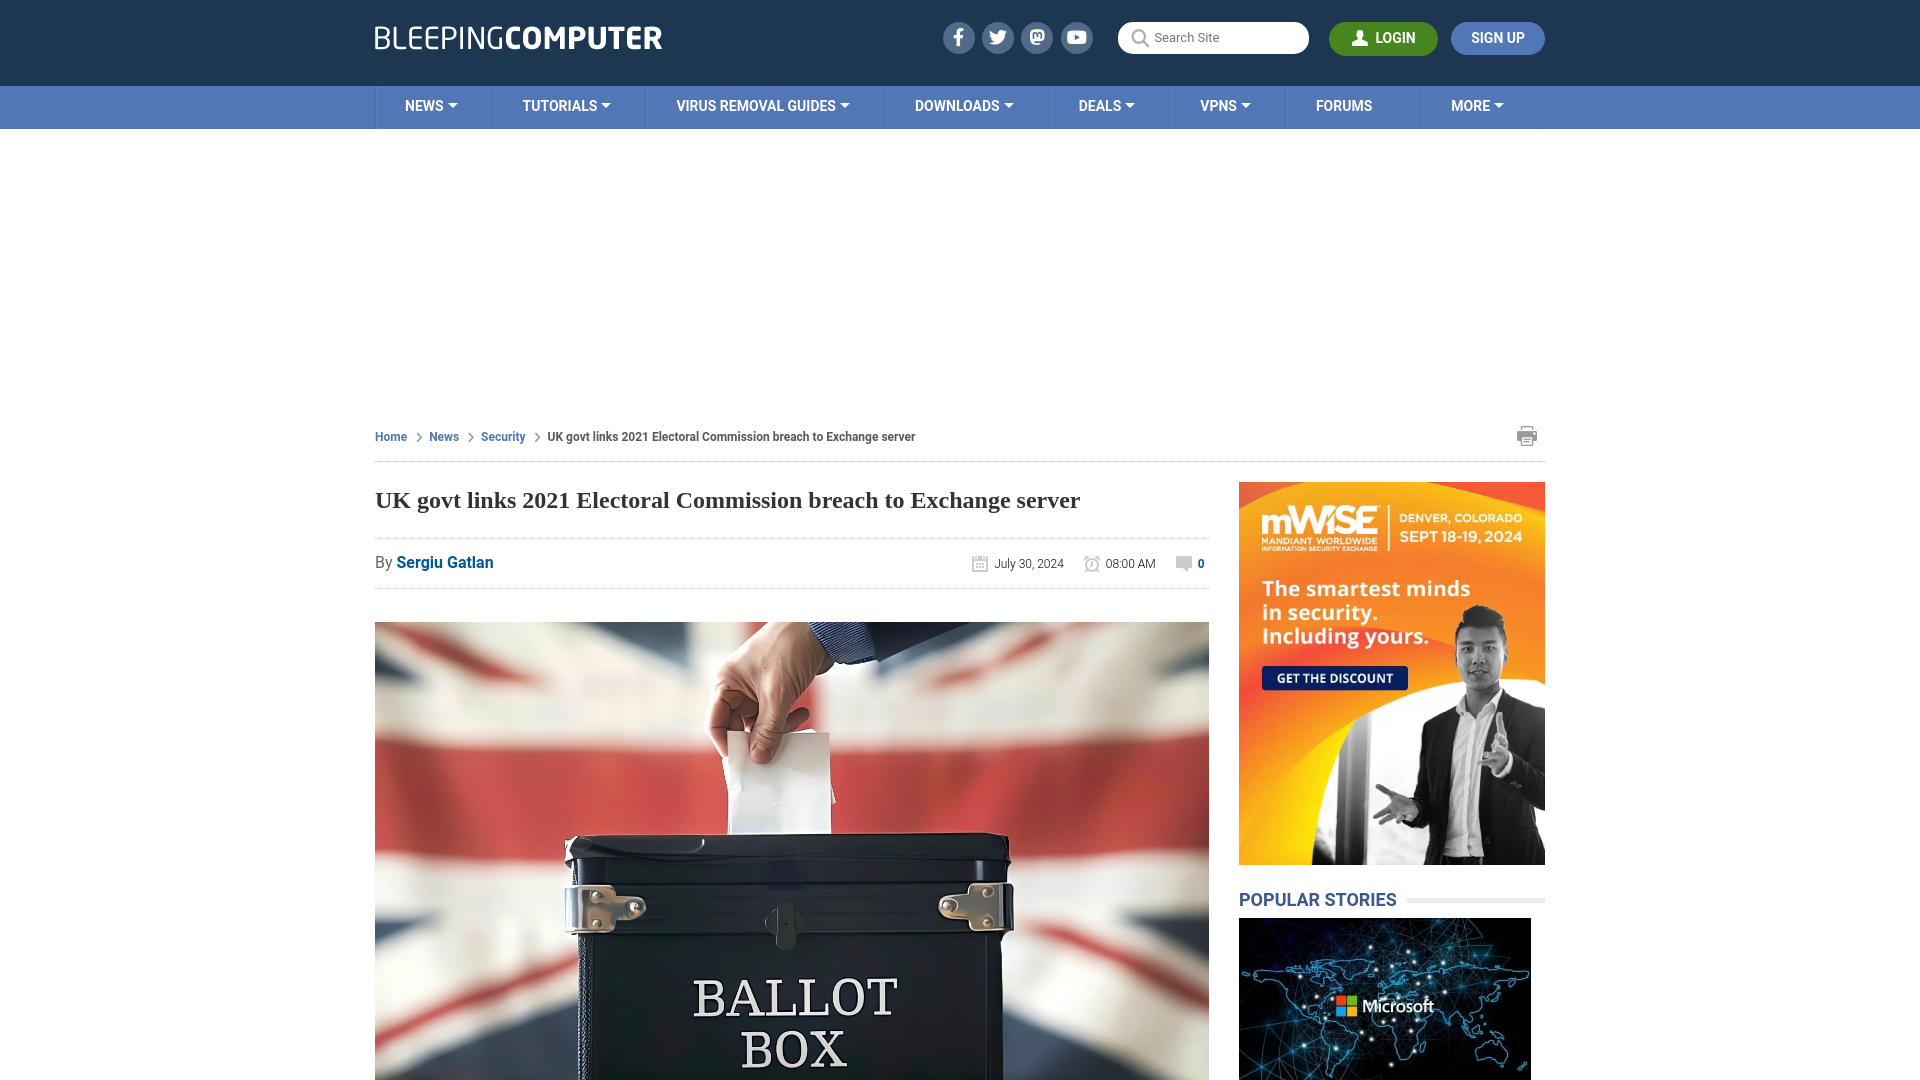Click the Microsoft popular story thumbnail
This screenshot has height=1080, width=1920.
(1385, 998)
